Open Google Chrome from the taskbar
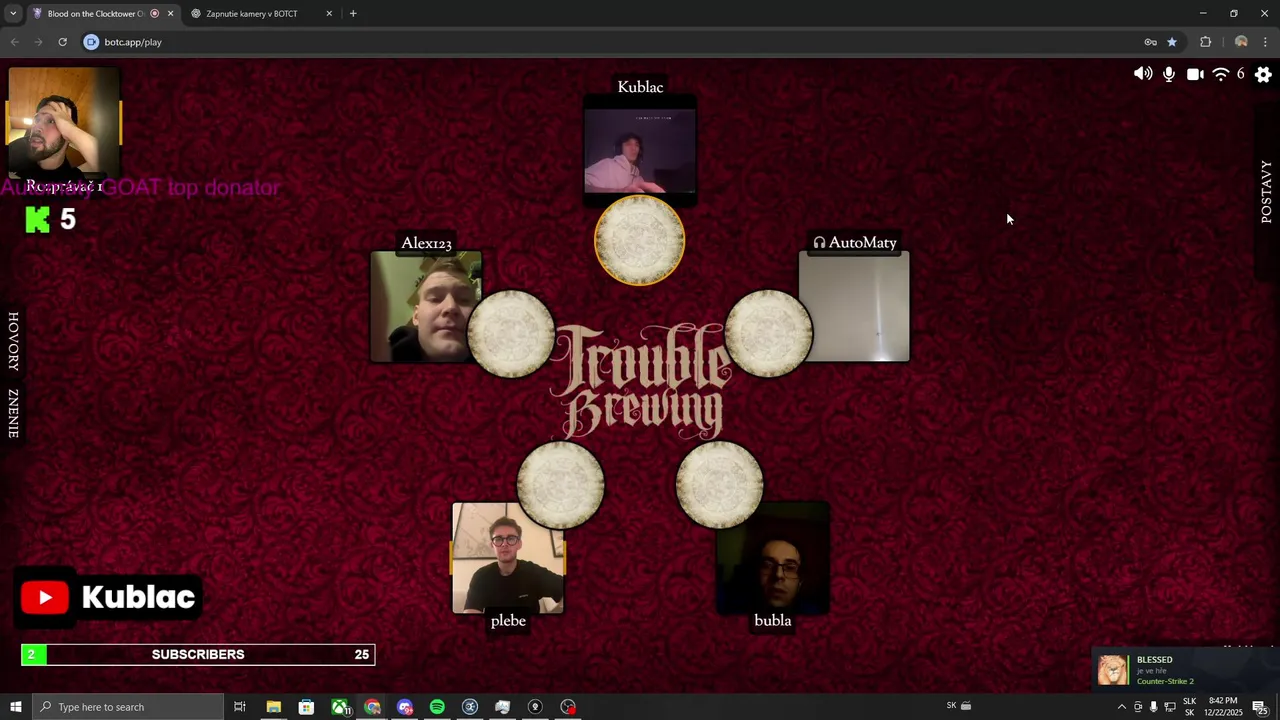The height and width of the screenshot is (720, 1280). (372, 707)
